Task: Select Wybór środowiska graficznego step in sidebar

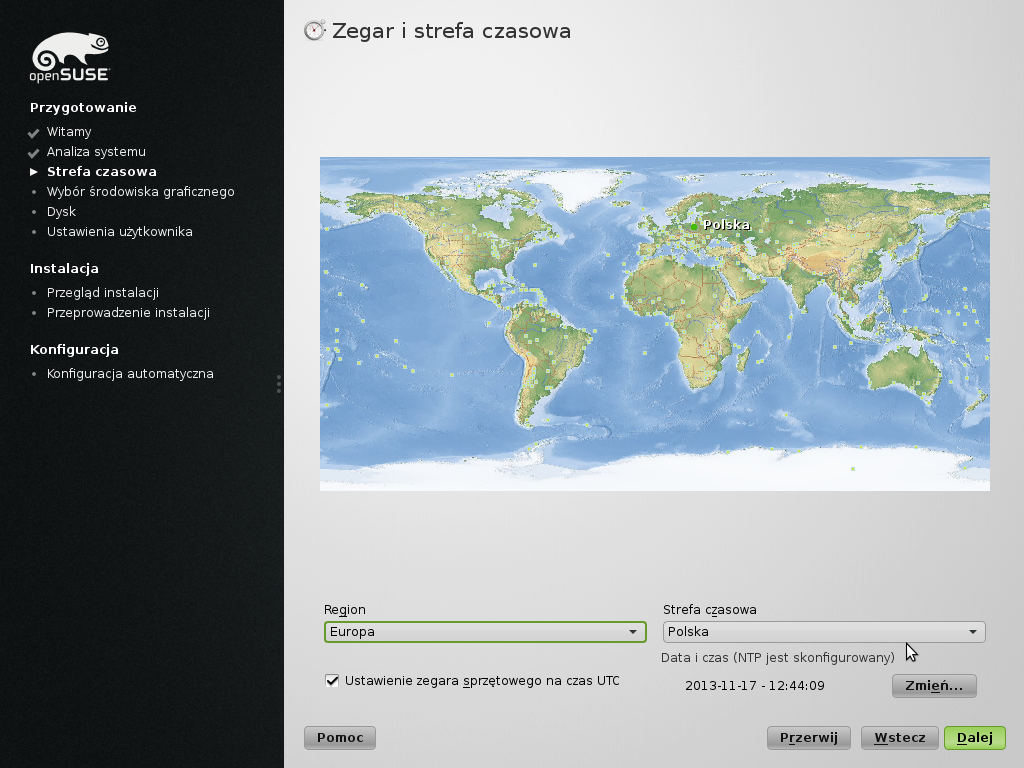Action: coord(140,192)
